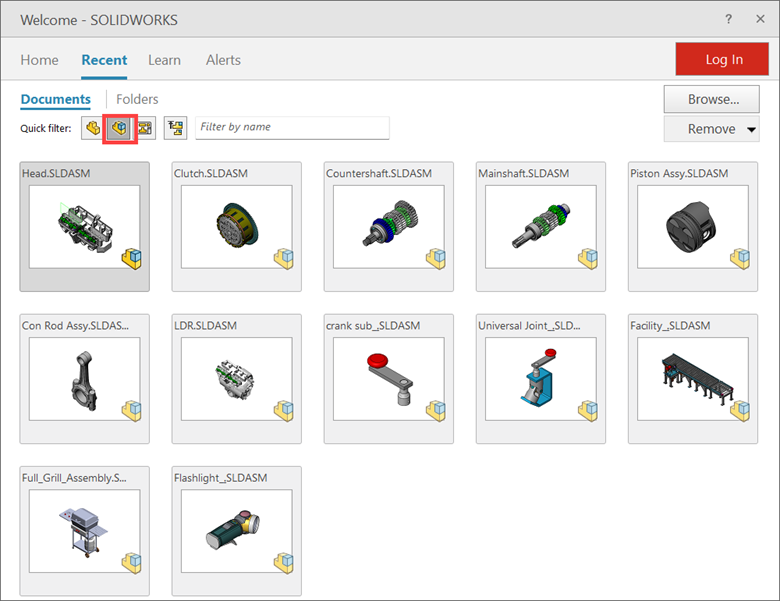
Task: Click the LDR.SLDASM file name
Action: coord(205,326)
